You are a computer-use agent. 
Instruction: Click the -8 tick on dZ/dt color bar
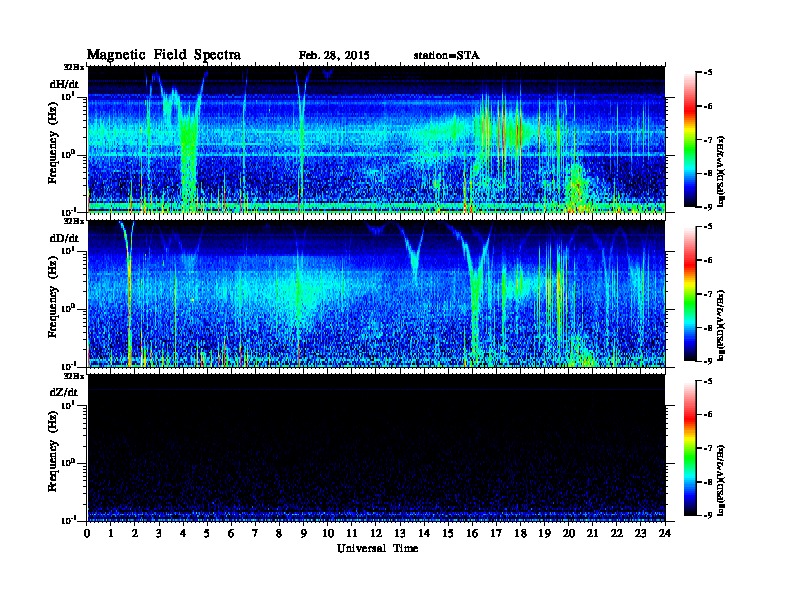[x=708, y=482]
